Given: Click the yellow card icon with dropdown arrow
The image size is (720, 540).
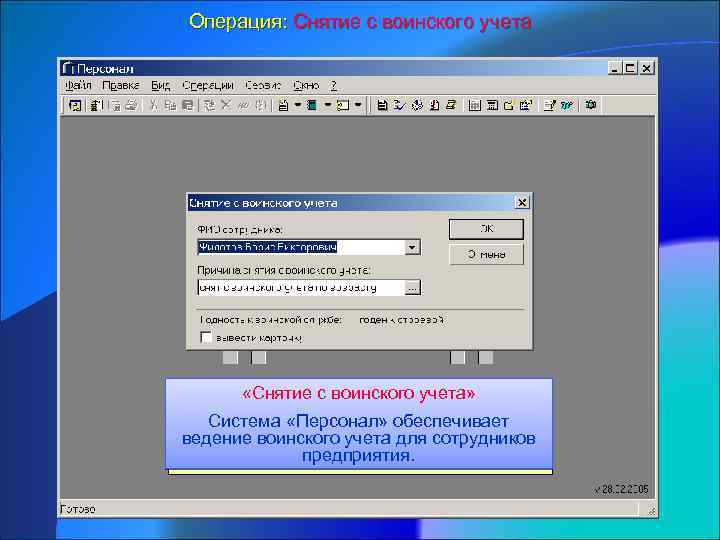Looking at the screenshot, I should click(343, 105).
